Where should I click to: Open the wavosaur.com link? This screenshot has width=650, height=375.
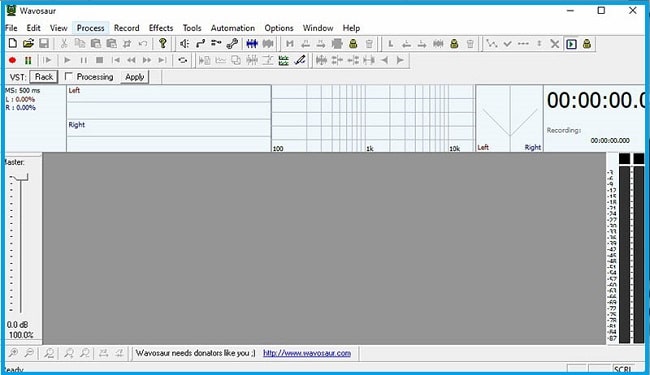(x=307, y=353)
